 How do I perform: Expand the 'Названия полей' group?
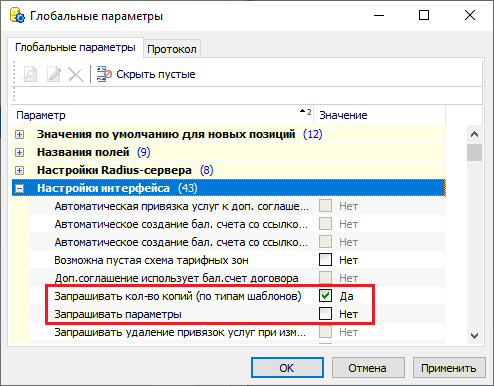point(20,152)
